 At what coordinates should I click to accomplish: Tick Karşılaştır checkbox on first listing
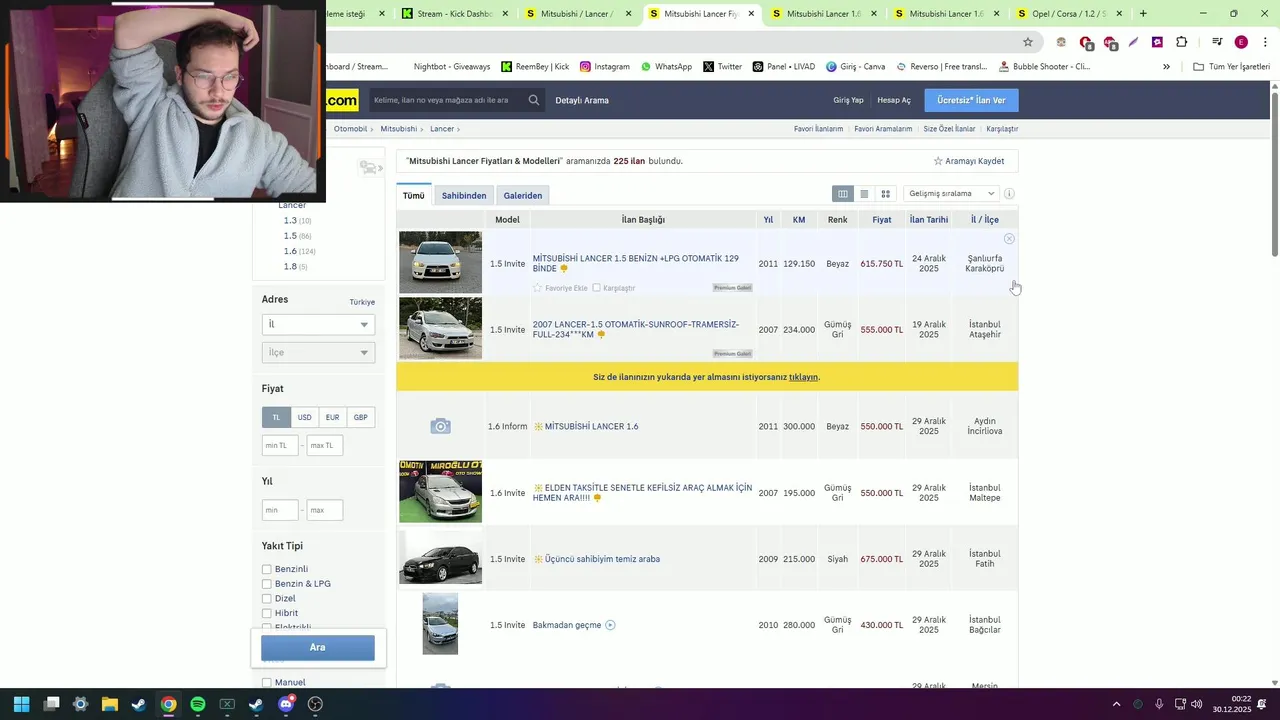pos(597,288)
